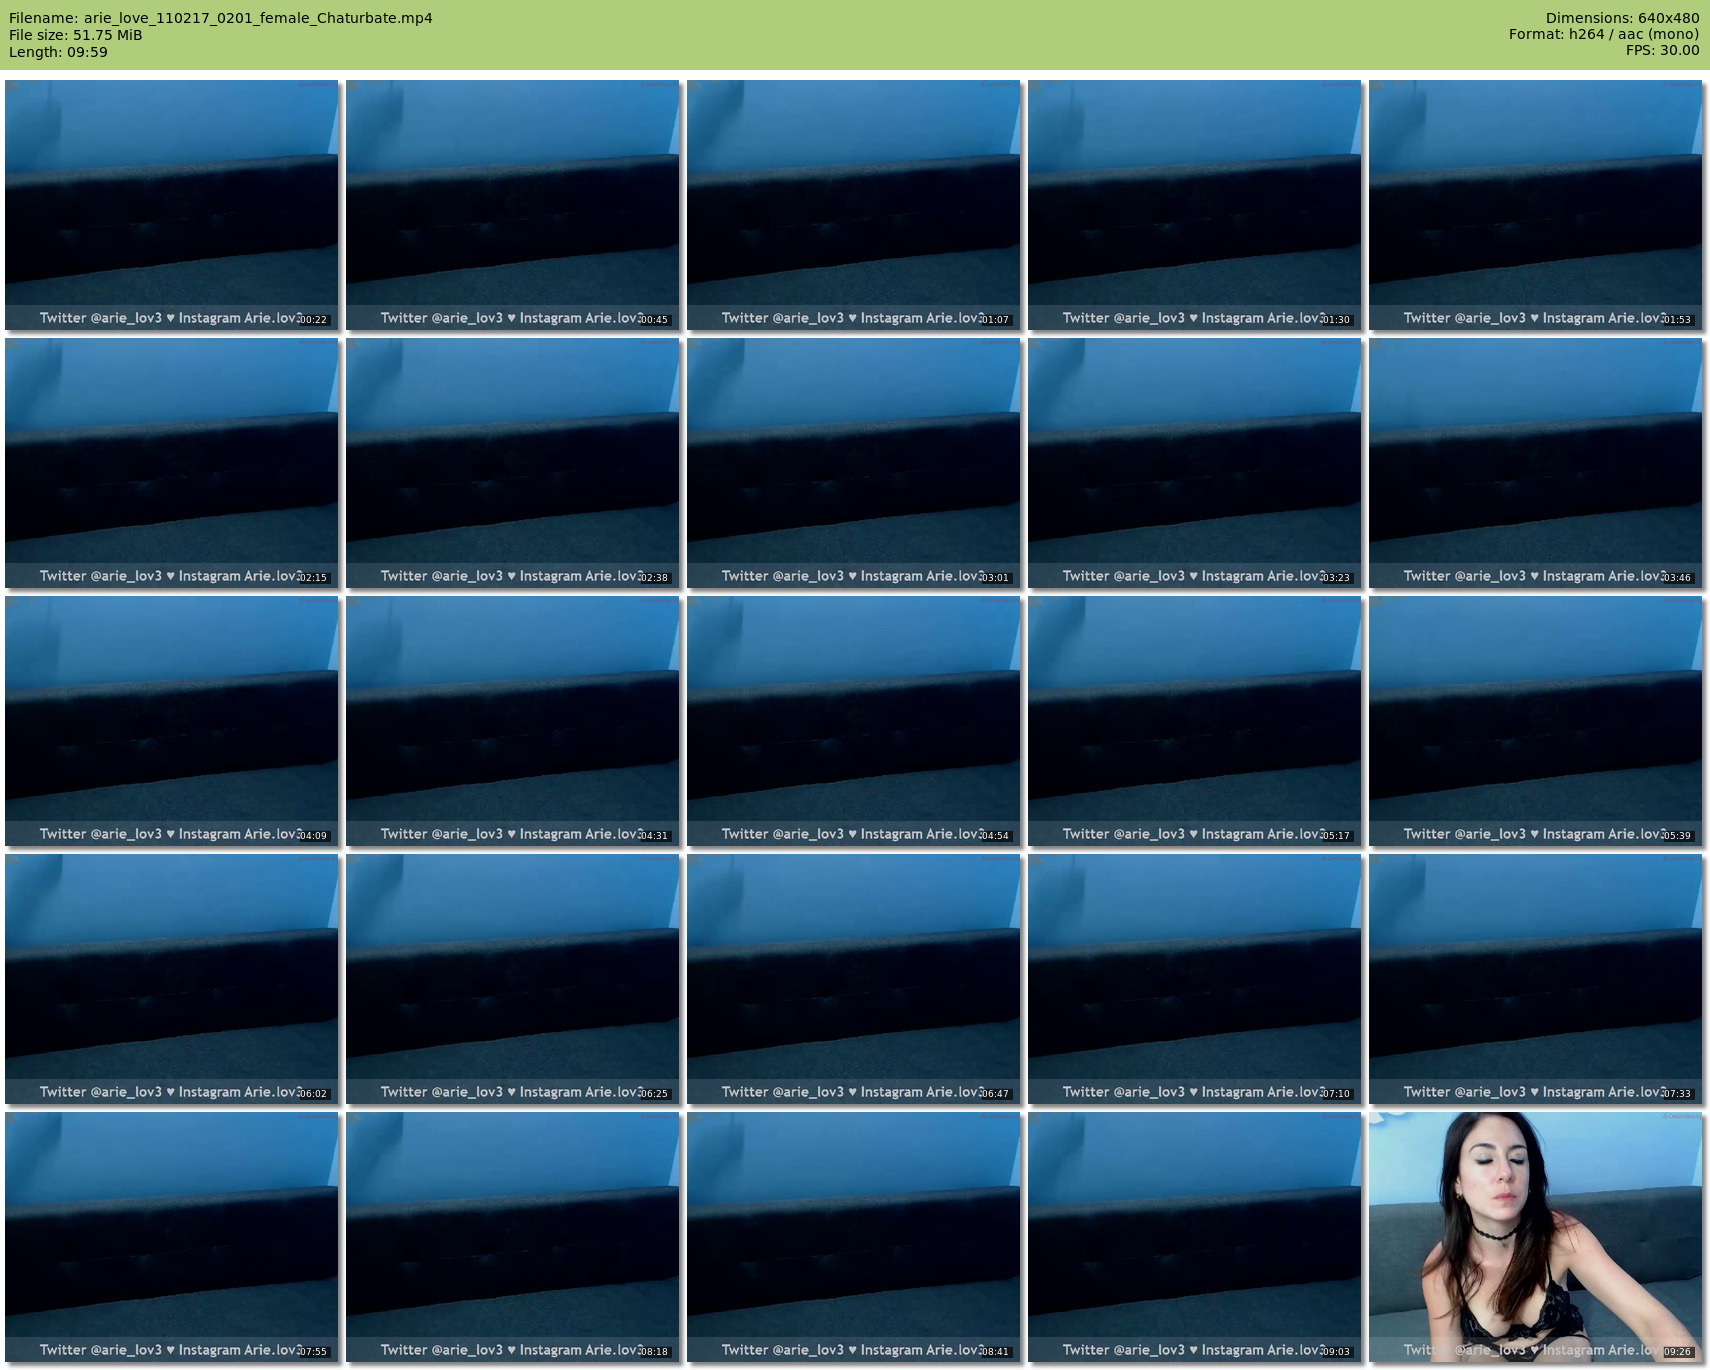Viewport: 1710px width, 1370px height.
Task: Open the thumbnail at 08:18
Action: [512, 1237]
